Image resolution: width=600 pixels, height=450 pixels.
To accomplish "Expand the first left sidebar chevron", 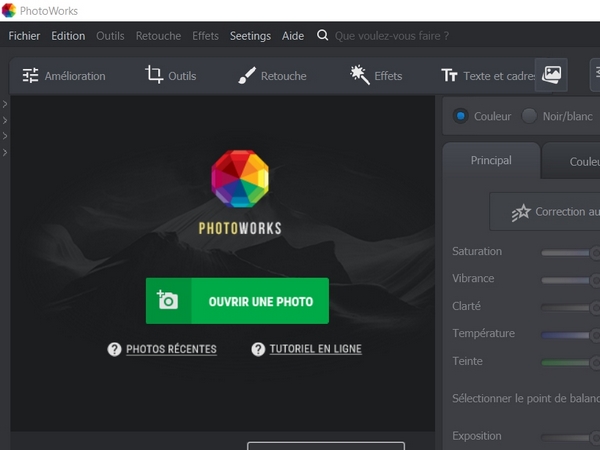I will [x=5, y=104].
